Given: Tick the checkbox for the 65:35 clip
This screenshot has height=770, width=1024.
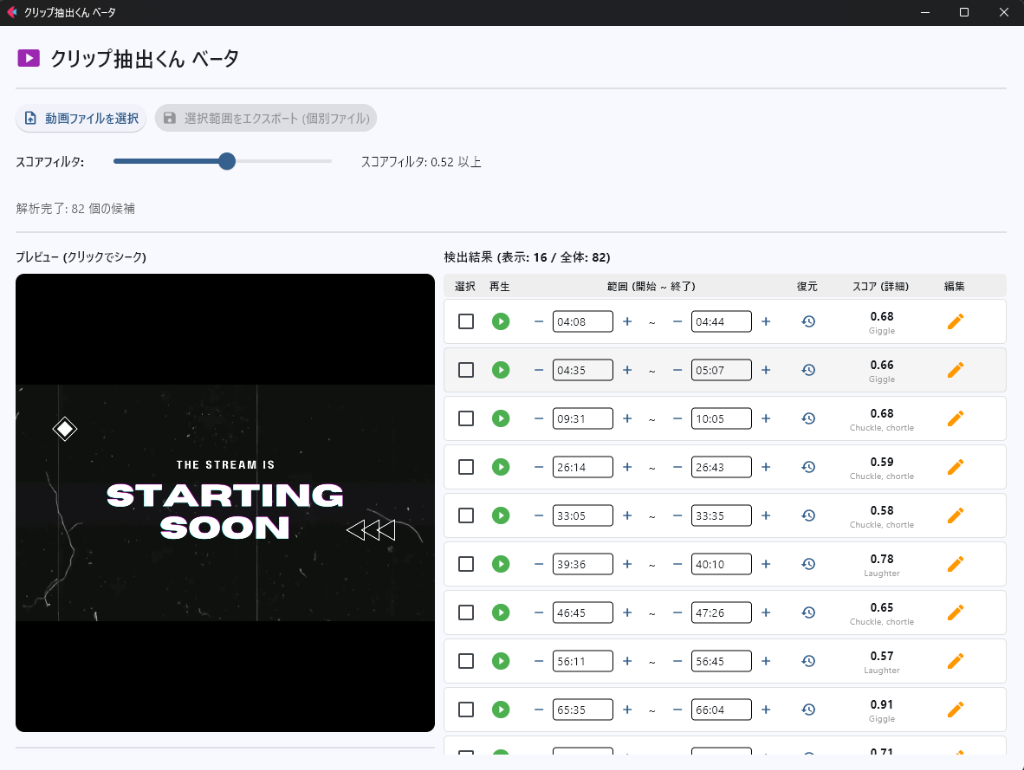Looking at the screenshot, I should (x=466, y=709).
